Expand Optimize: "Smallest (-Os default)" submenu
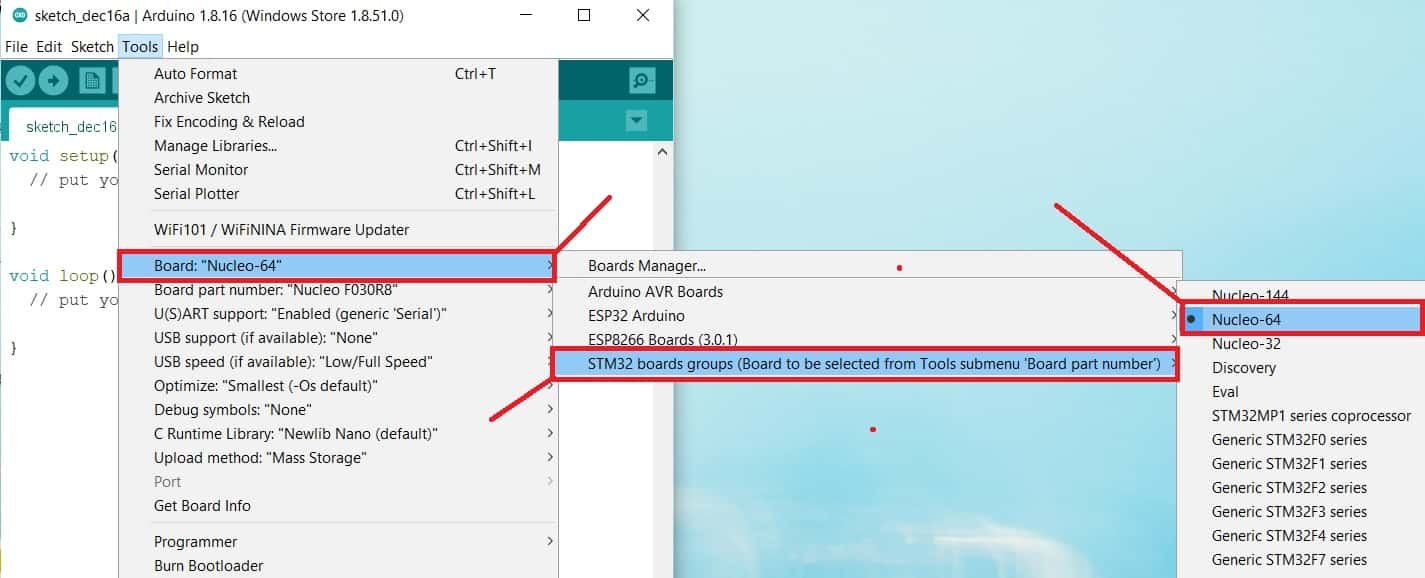 tap(338, 386)
